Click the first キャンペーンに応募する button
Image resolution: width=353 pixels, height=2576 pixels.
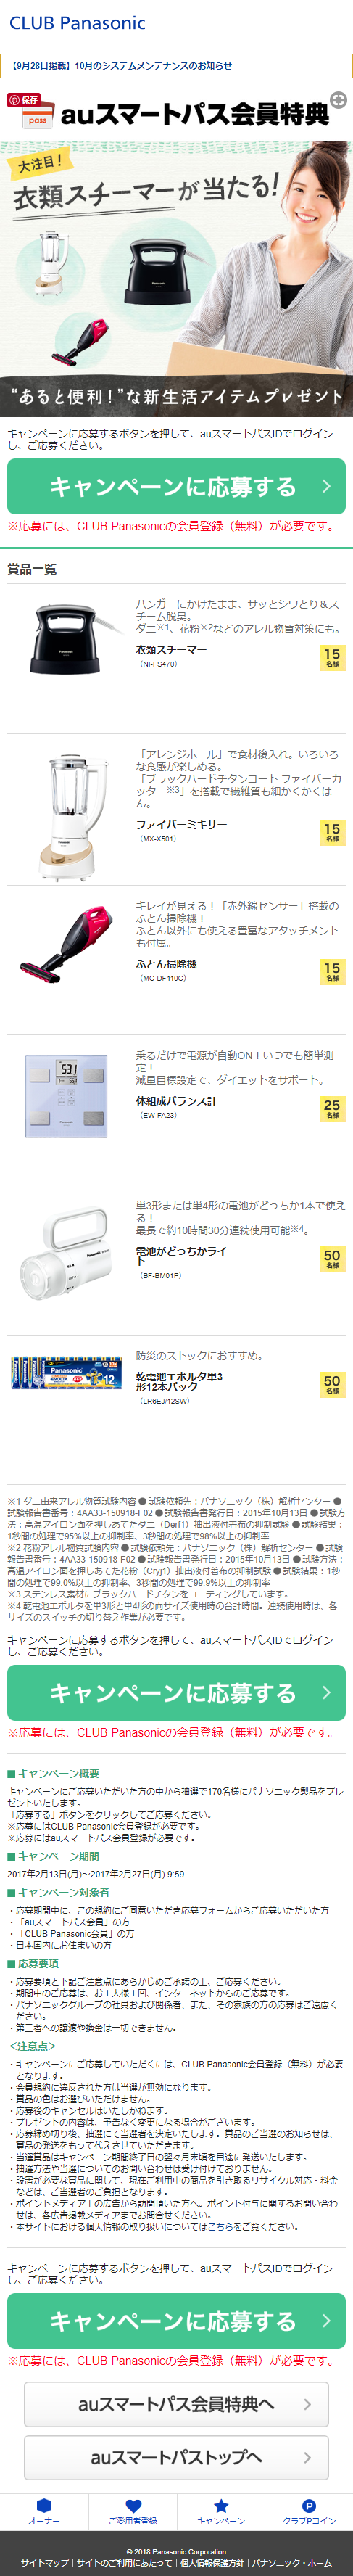[x=176, y=487]
